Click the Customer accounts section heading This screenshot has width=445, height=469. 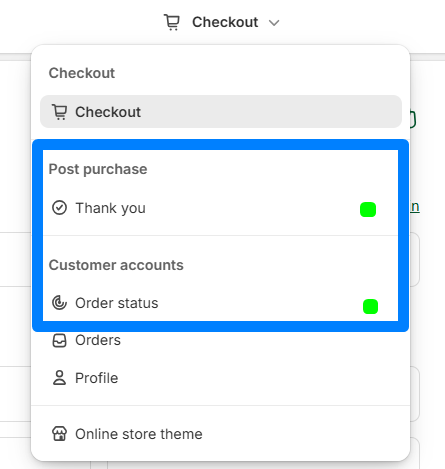(x=116, y=265)
